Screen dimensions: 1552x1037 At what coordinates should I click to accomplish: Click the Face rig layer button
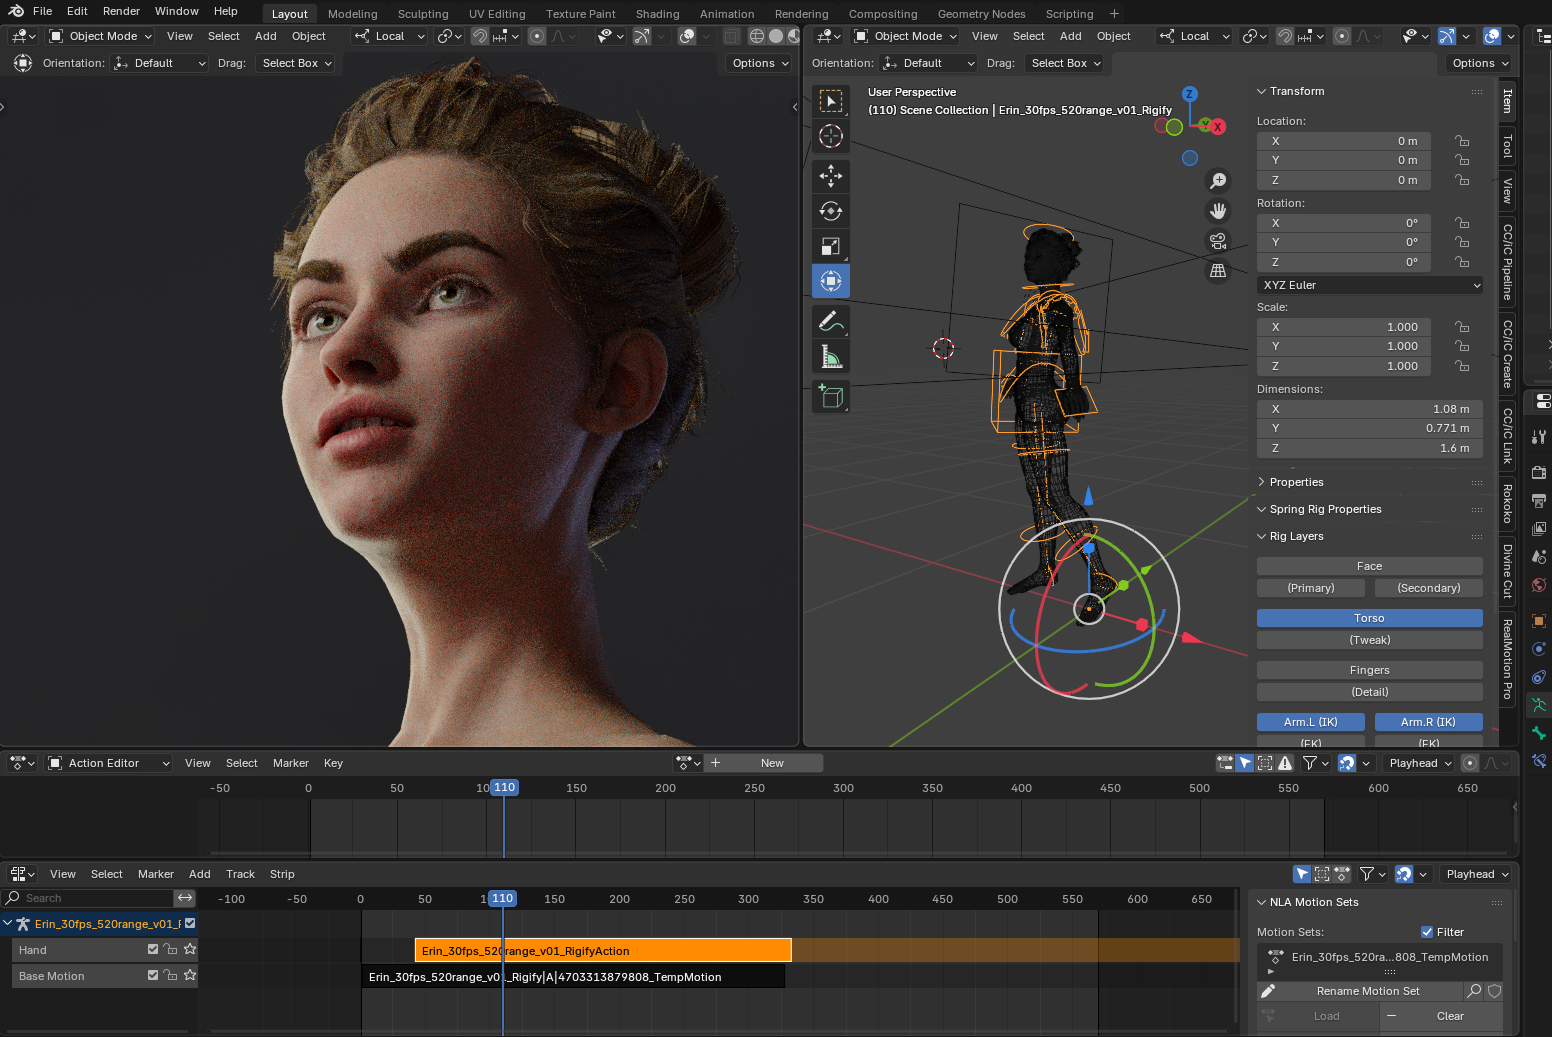tap(1370, 566)
